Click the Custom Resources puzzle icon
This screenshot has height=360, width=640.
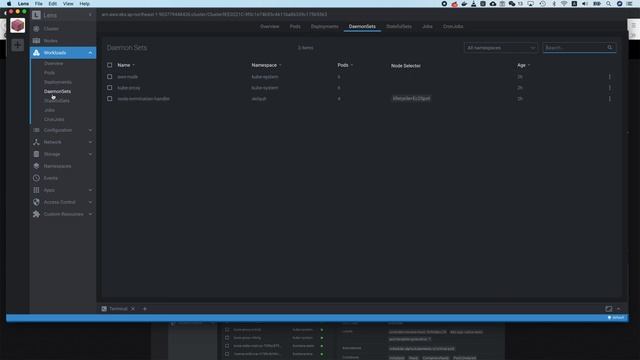click(x=36, y=214)
